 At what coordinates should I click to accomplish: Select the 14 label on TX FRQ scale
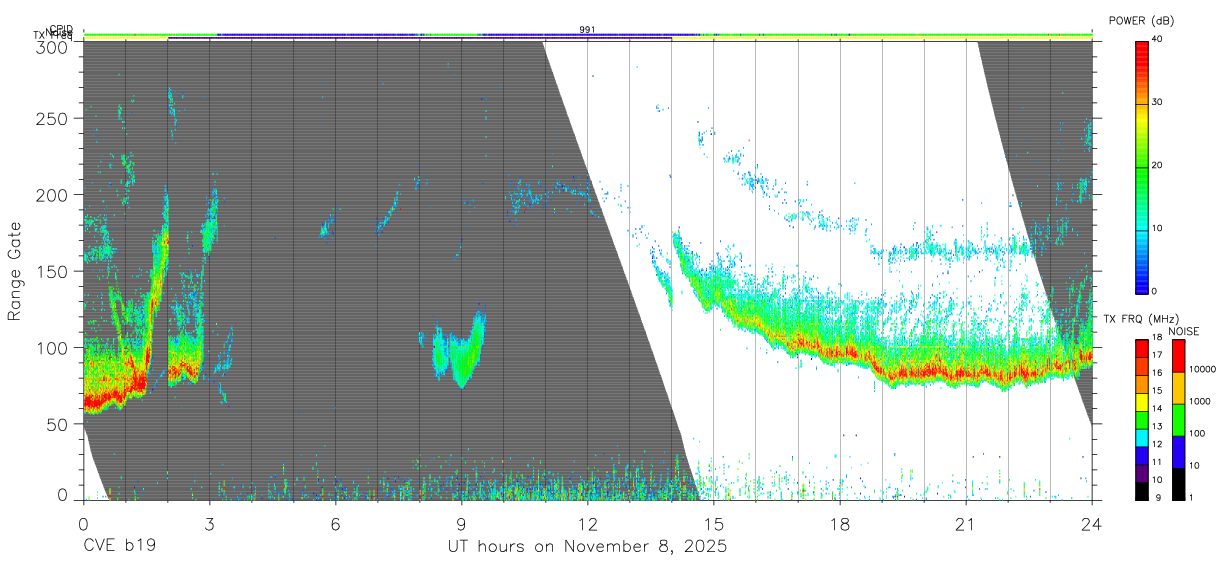click(x=1158, y=408)
